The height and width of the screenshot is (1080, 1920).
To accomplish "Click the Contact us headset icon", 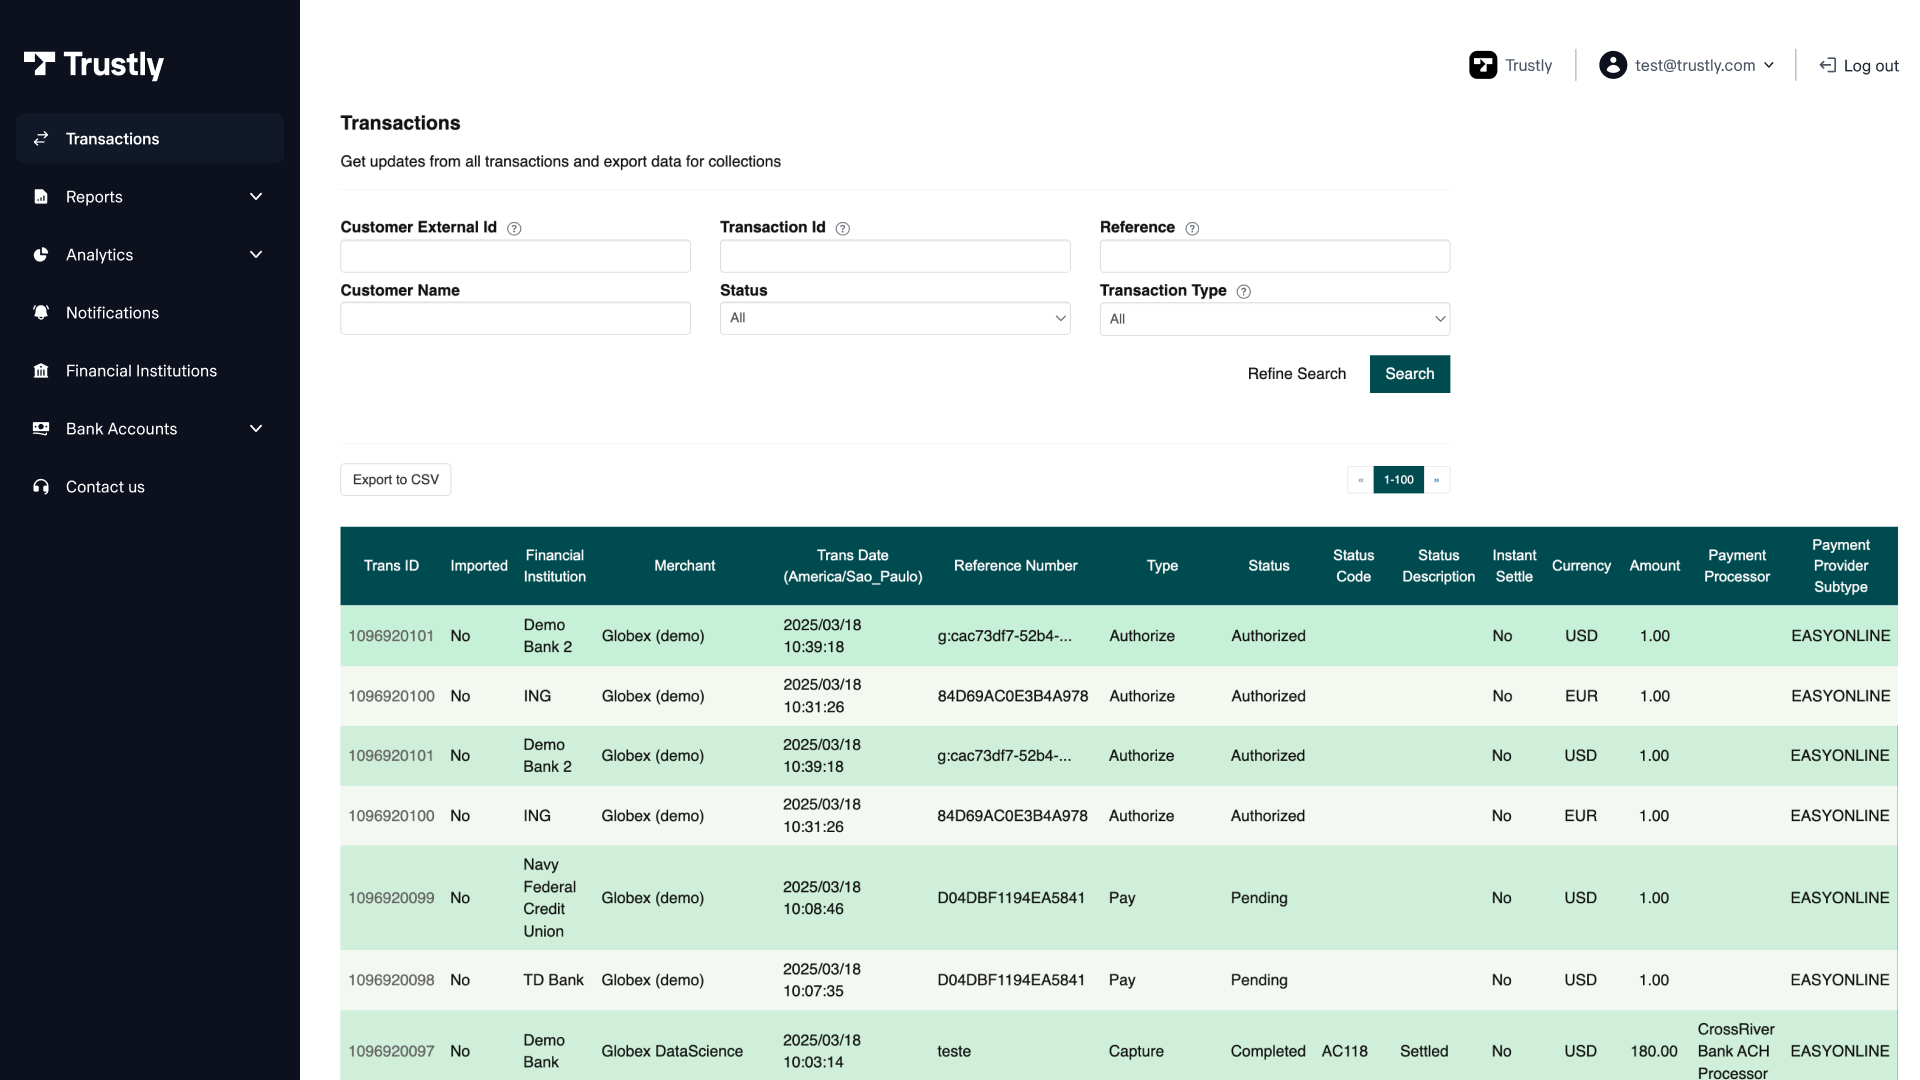I will (x=41, y=487).
